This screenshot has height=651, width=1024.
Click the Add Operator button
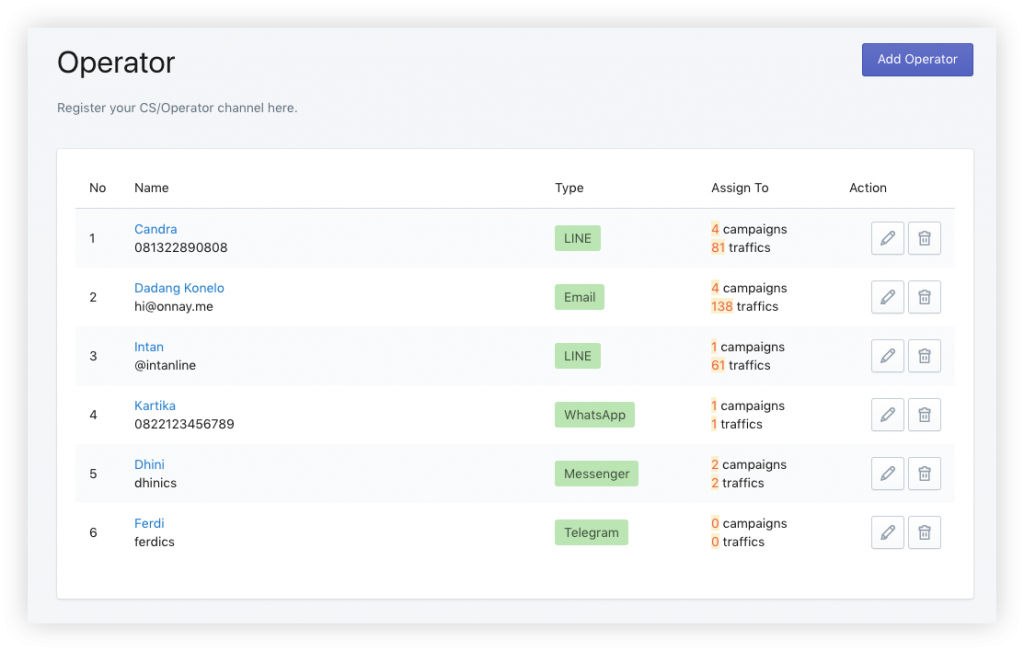tap(917, 59)
